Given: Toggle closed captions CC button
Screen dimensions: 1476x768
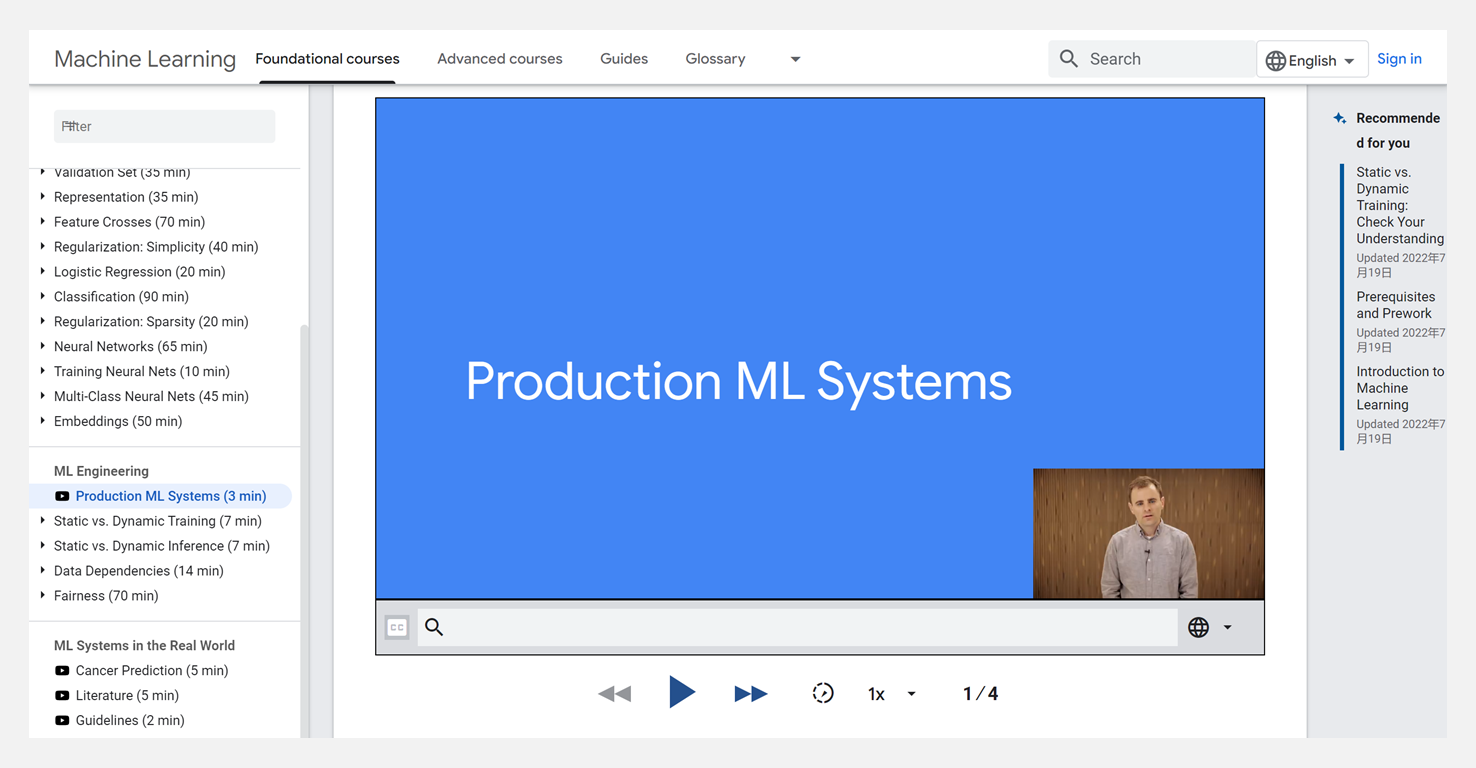Looking at the screenshot, I should (397, 627).
